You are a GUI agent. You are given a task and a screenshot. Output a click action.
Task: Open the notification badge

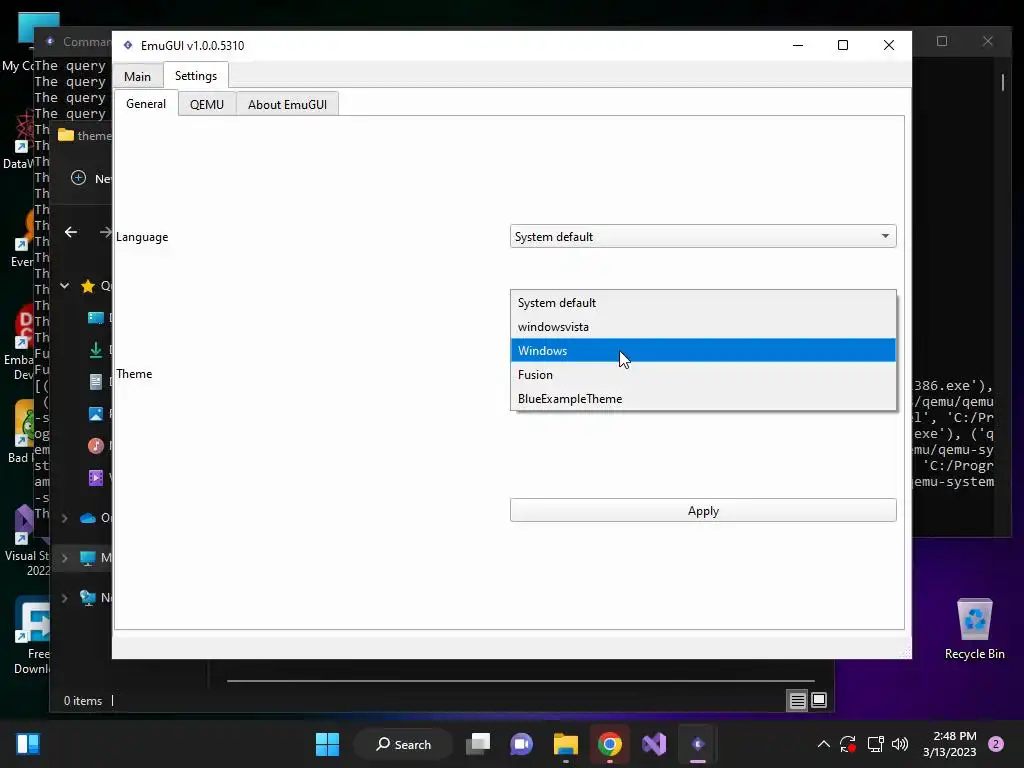996,744
